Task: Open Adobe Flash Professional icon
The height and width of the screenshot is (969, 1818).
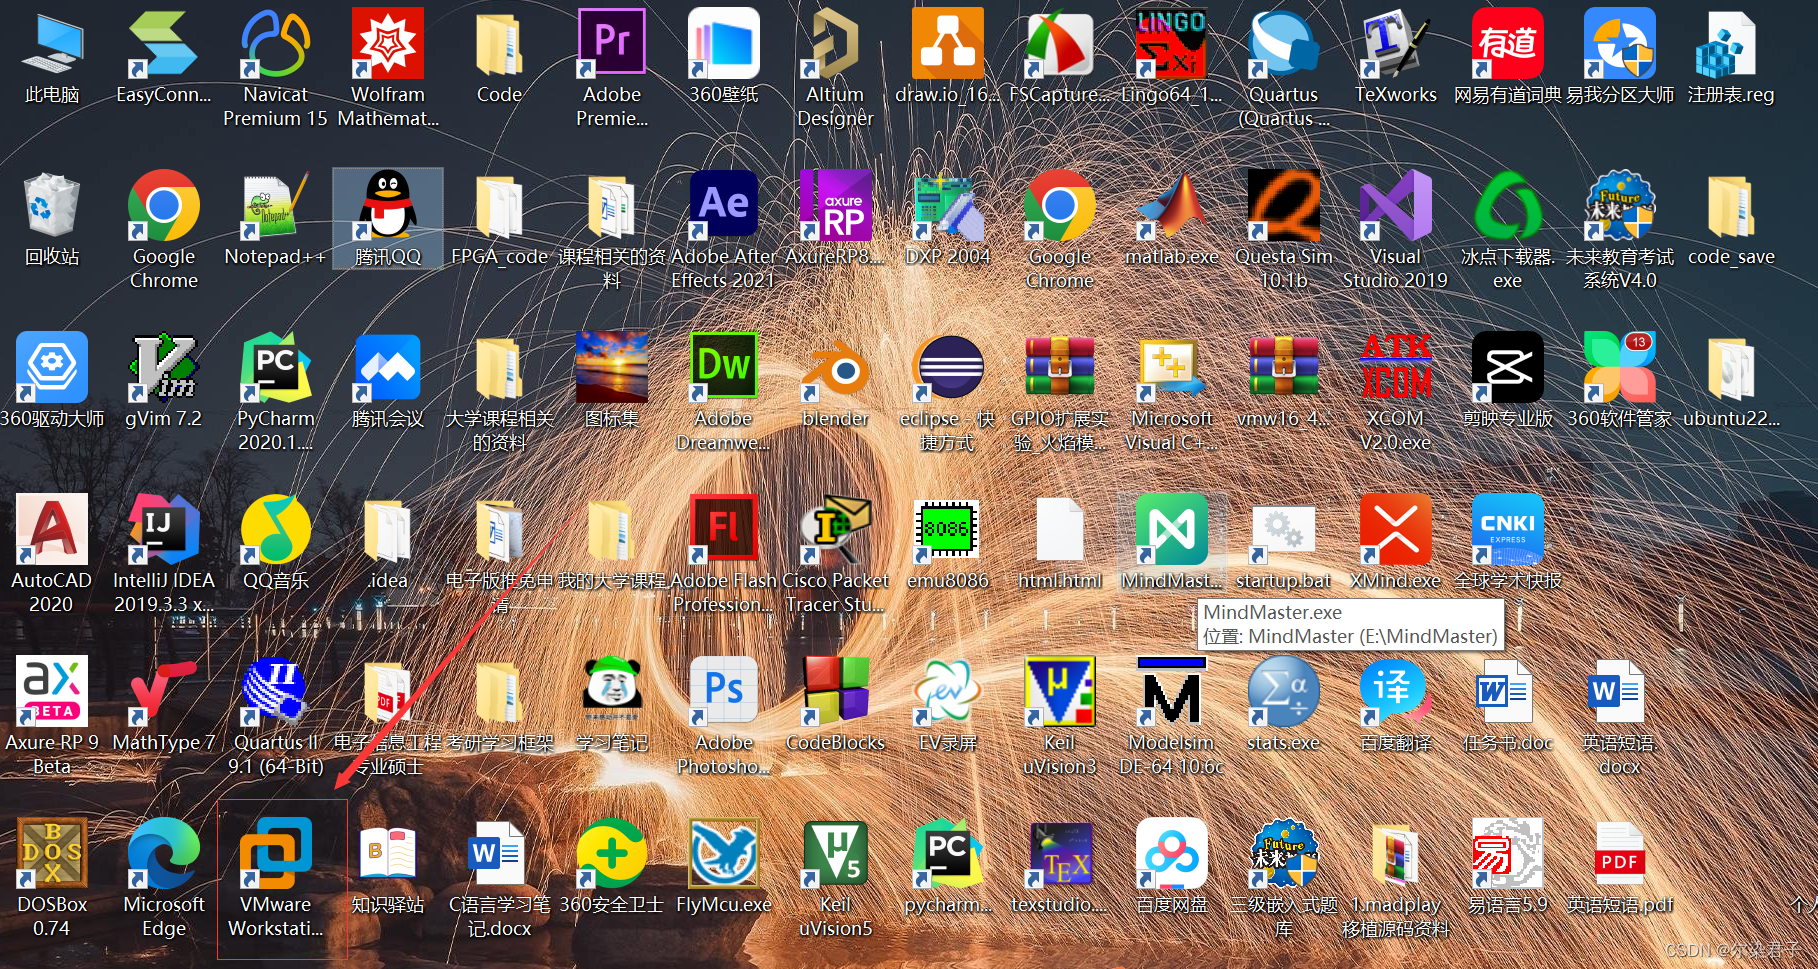Action: (724, 529)
